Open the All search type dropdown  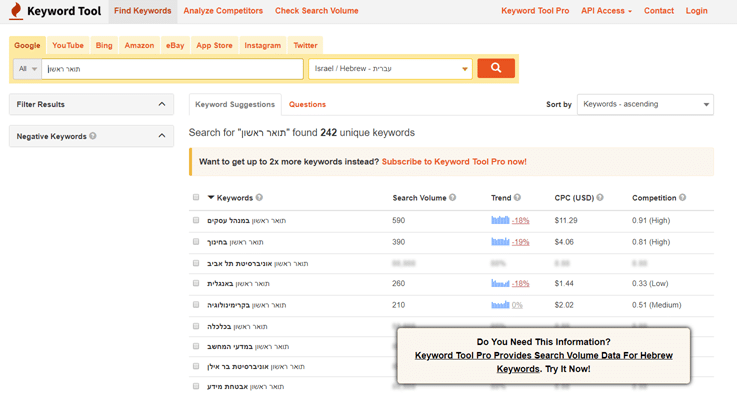coord(27,69)
